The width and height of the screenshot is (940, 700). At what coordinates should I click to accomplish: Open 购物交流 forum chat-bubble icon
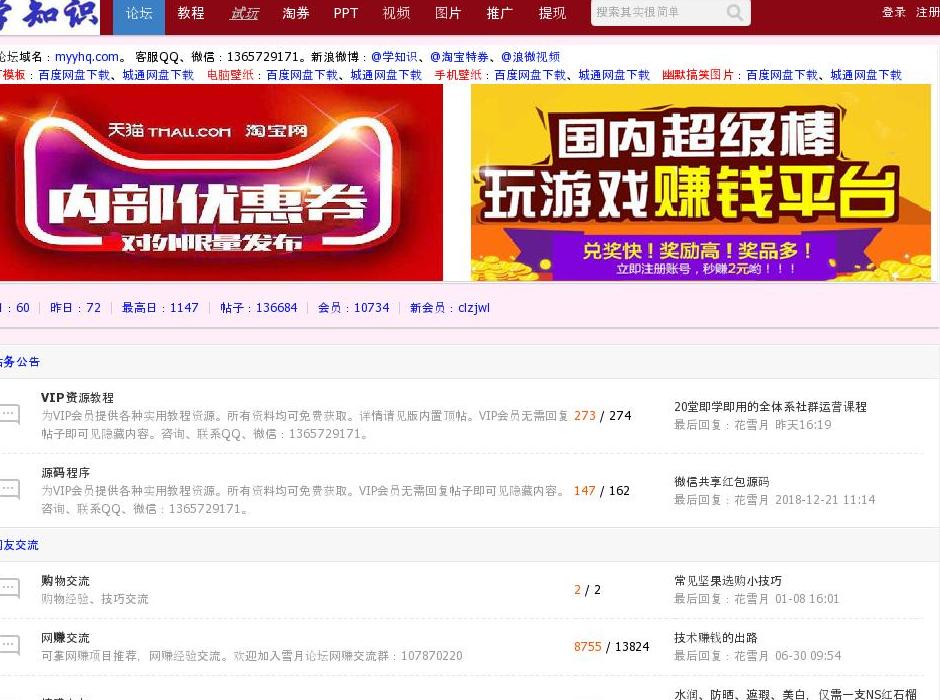(x=10, y=588)
